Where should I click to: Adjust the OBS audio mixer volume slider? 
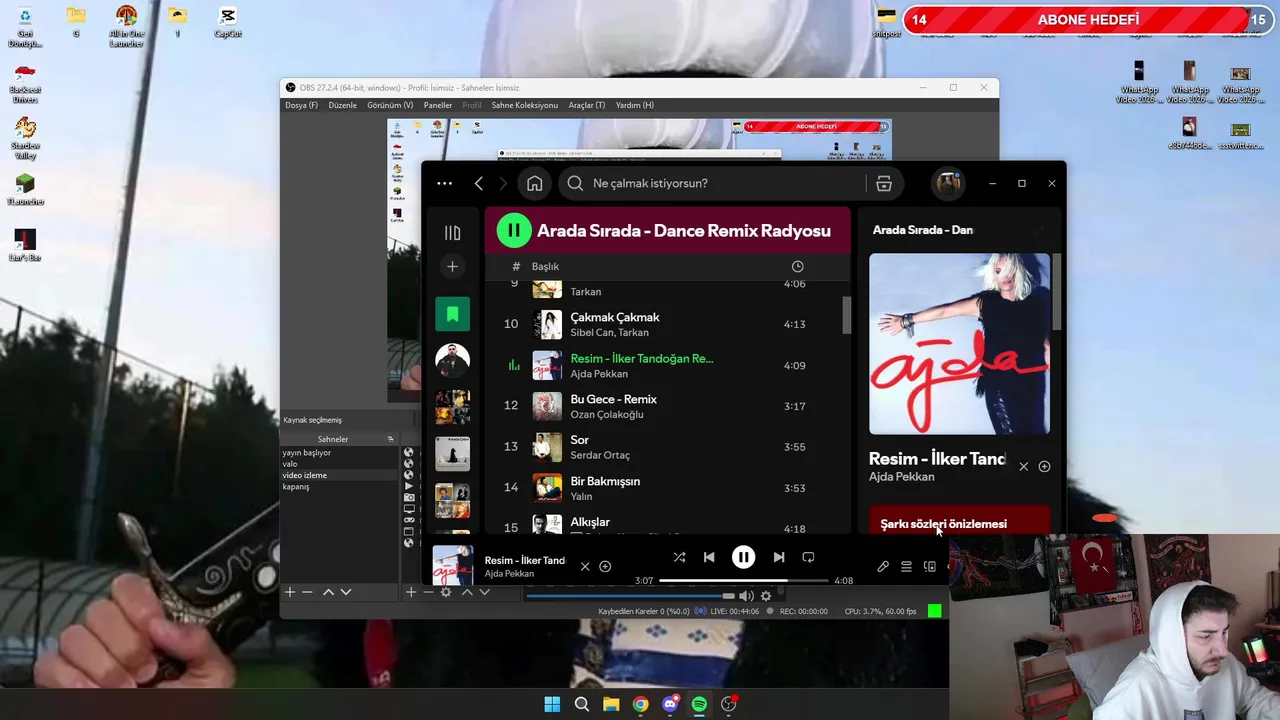pos(630,596)
